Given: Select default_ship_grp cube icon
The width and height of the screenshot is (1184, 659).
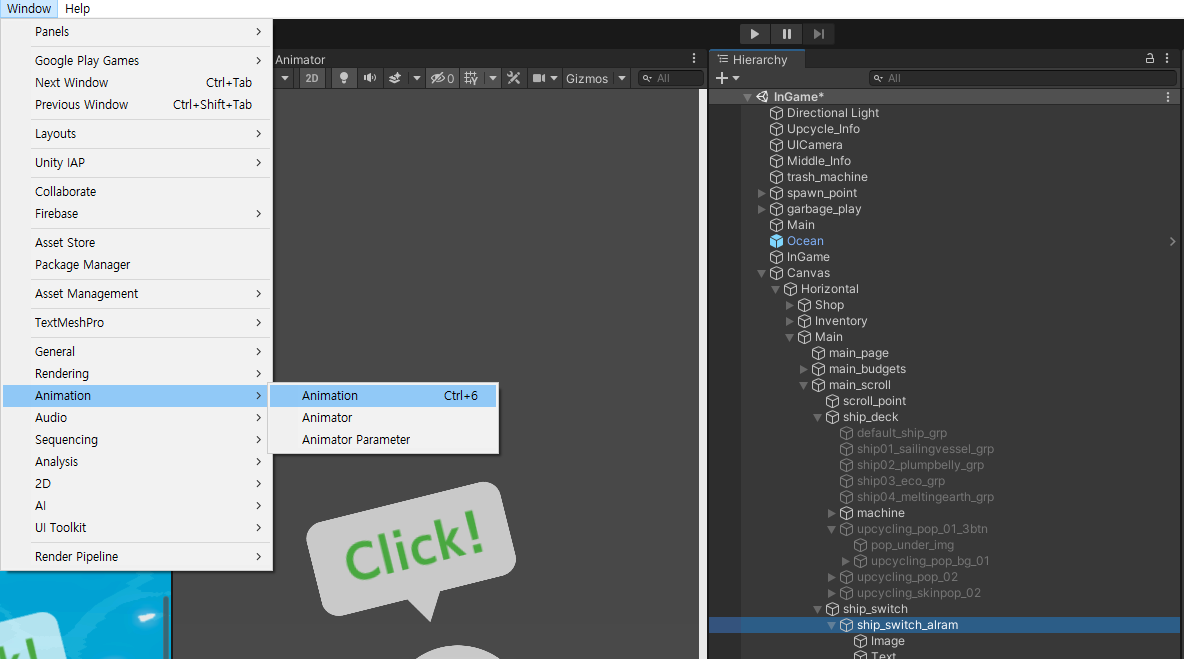Looking at the screenshot, I should pos(846,433).
